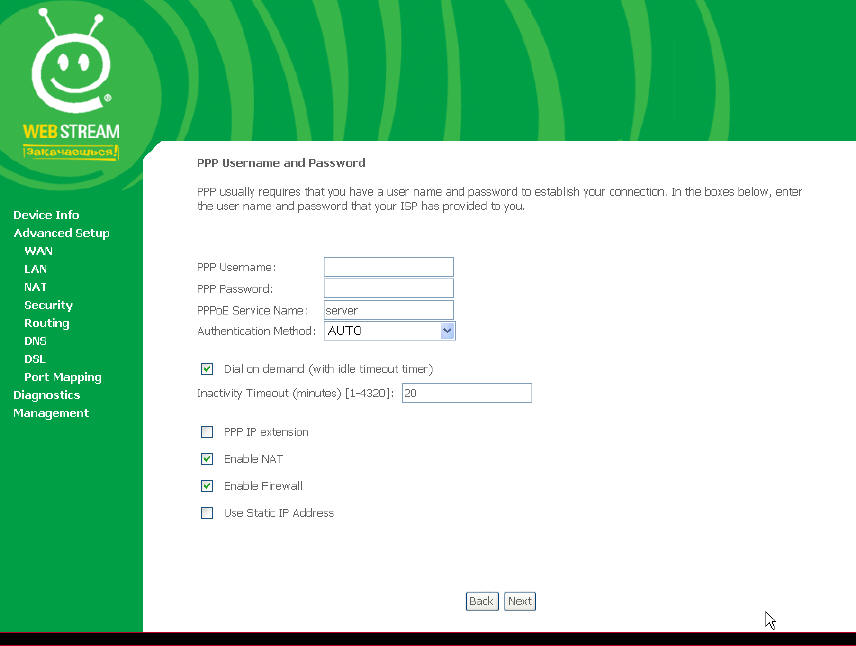Check the Use Static IP Address box
The width and height of the screenshot is (856, 646).
pyautogui.click(x=207, y=513)
